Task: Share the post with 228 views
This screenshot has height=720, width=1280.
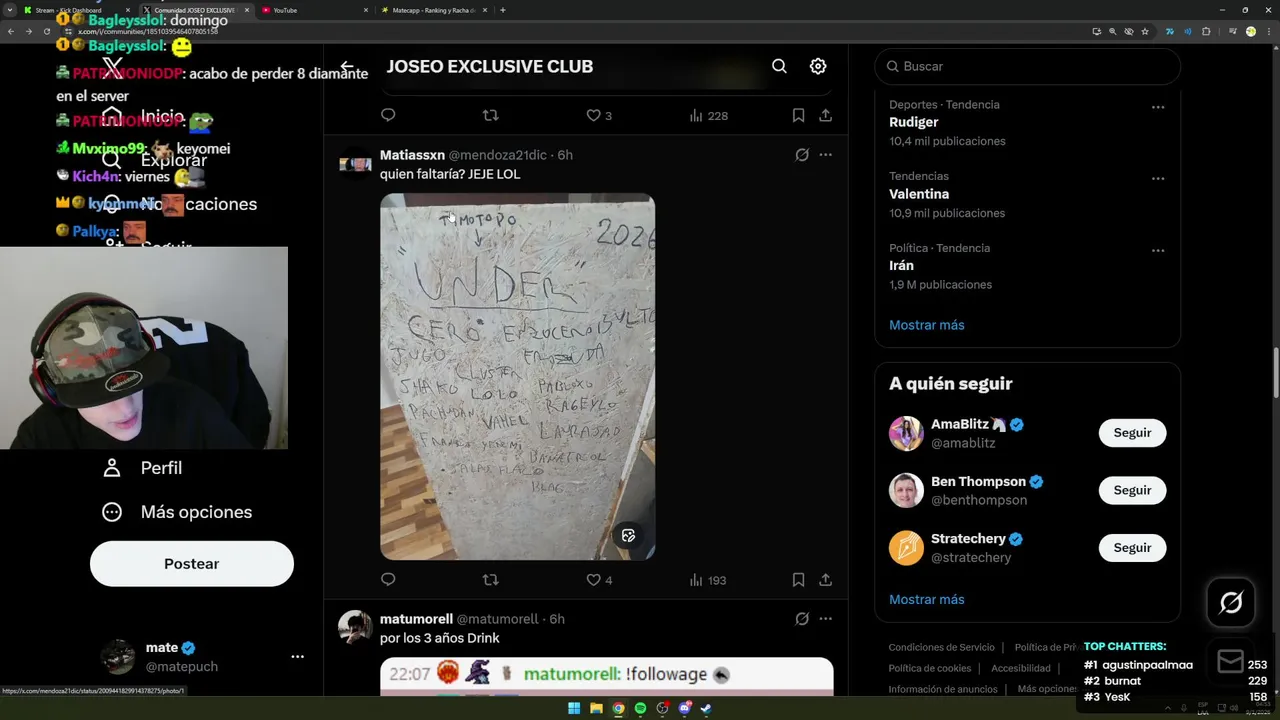Action: point(825,115)
